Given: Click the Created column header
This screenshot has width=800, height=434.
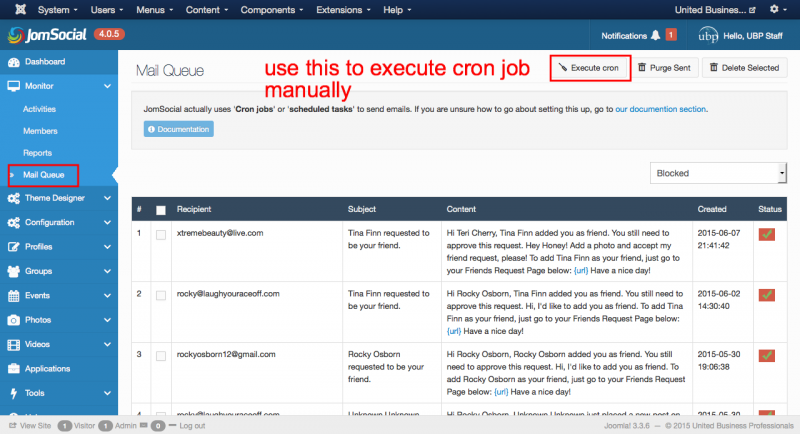Looking at the screenshot, I should click(712, 210).
